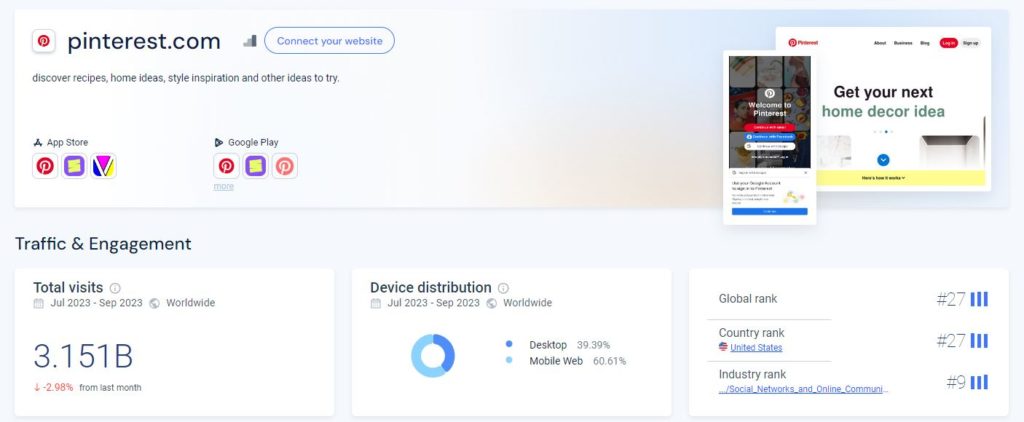
Task: Click the Google Play label icon
Action: coord(219,142)
